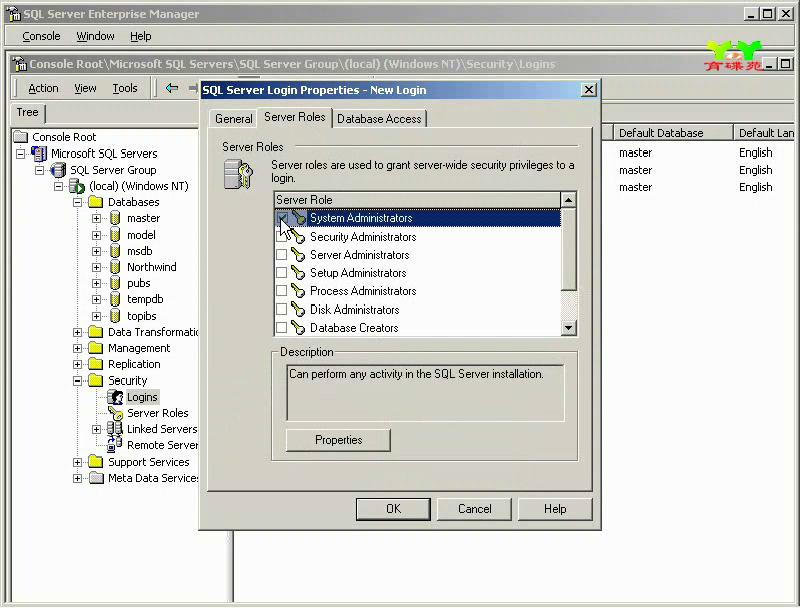The image size is (800, 608).
Task: Click the Server Roles key icon in tree
Action: point(116,413)
